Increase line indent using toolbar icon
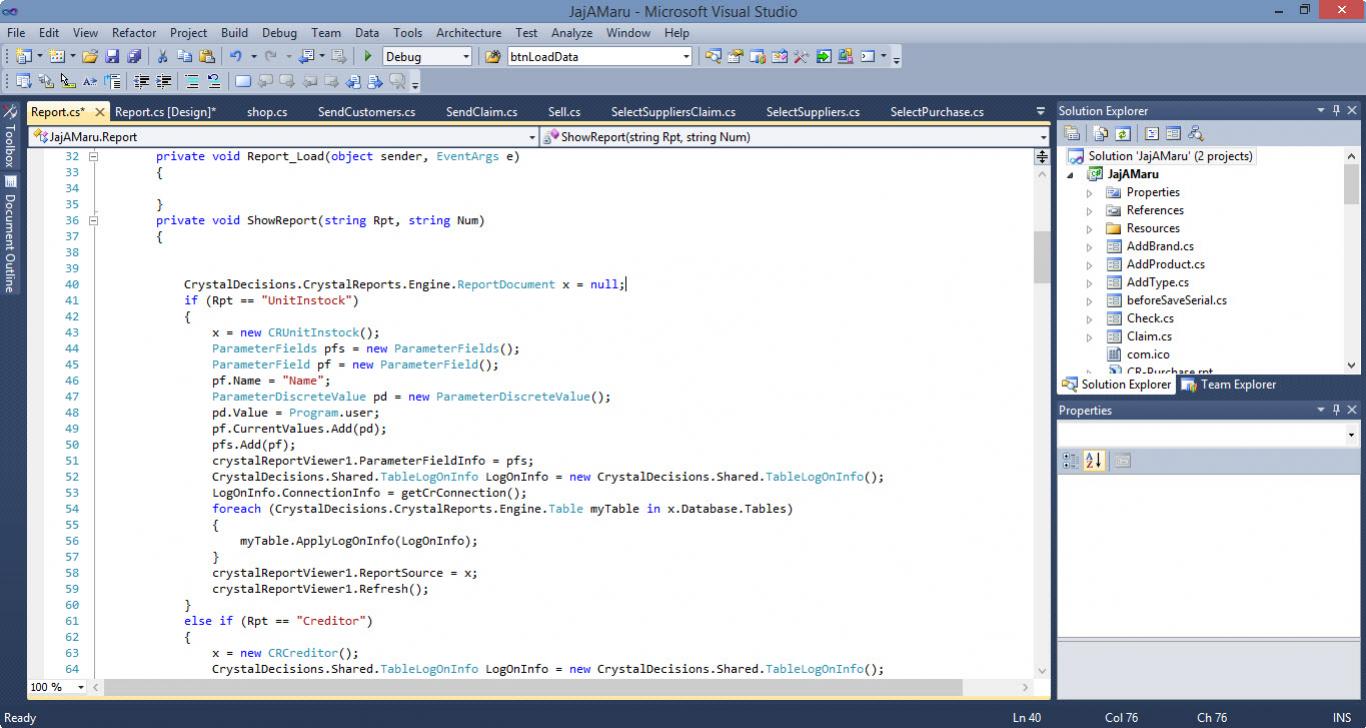1366x728 pixels. pos(163,81)
